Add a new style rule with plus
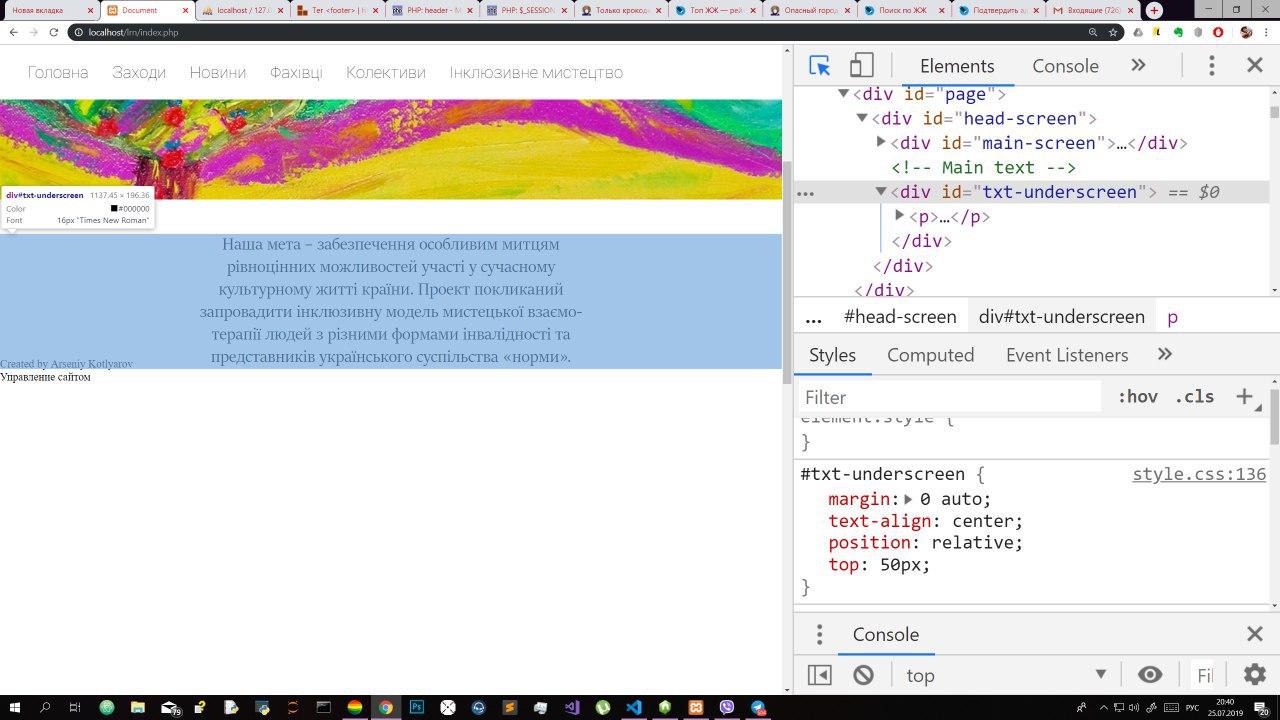The height and width of the screenshot is (720, 1280). [1245, 397]
